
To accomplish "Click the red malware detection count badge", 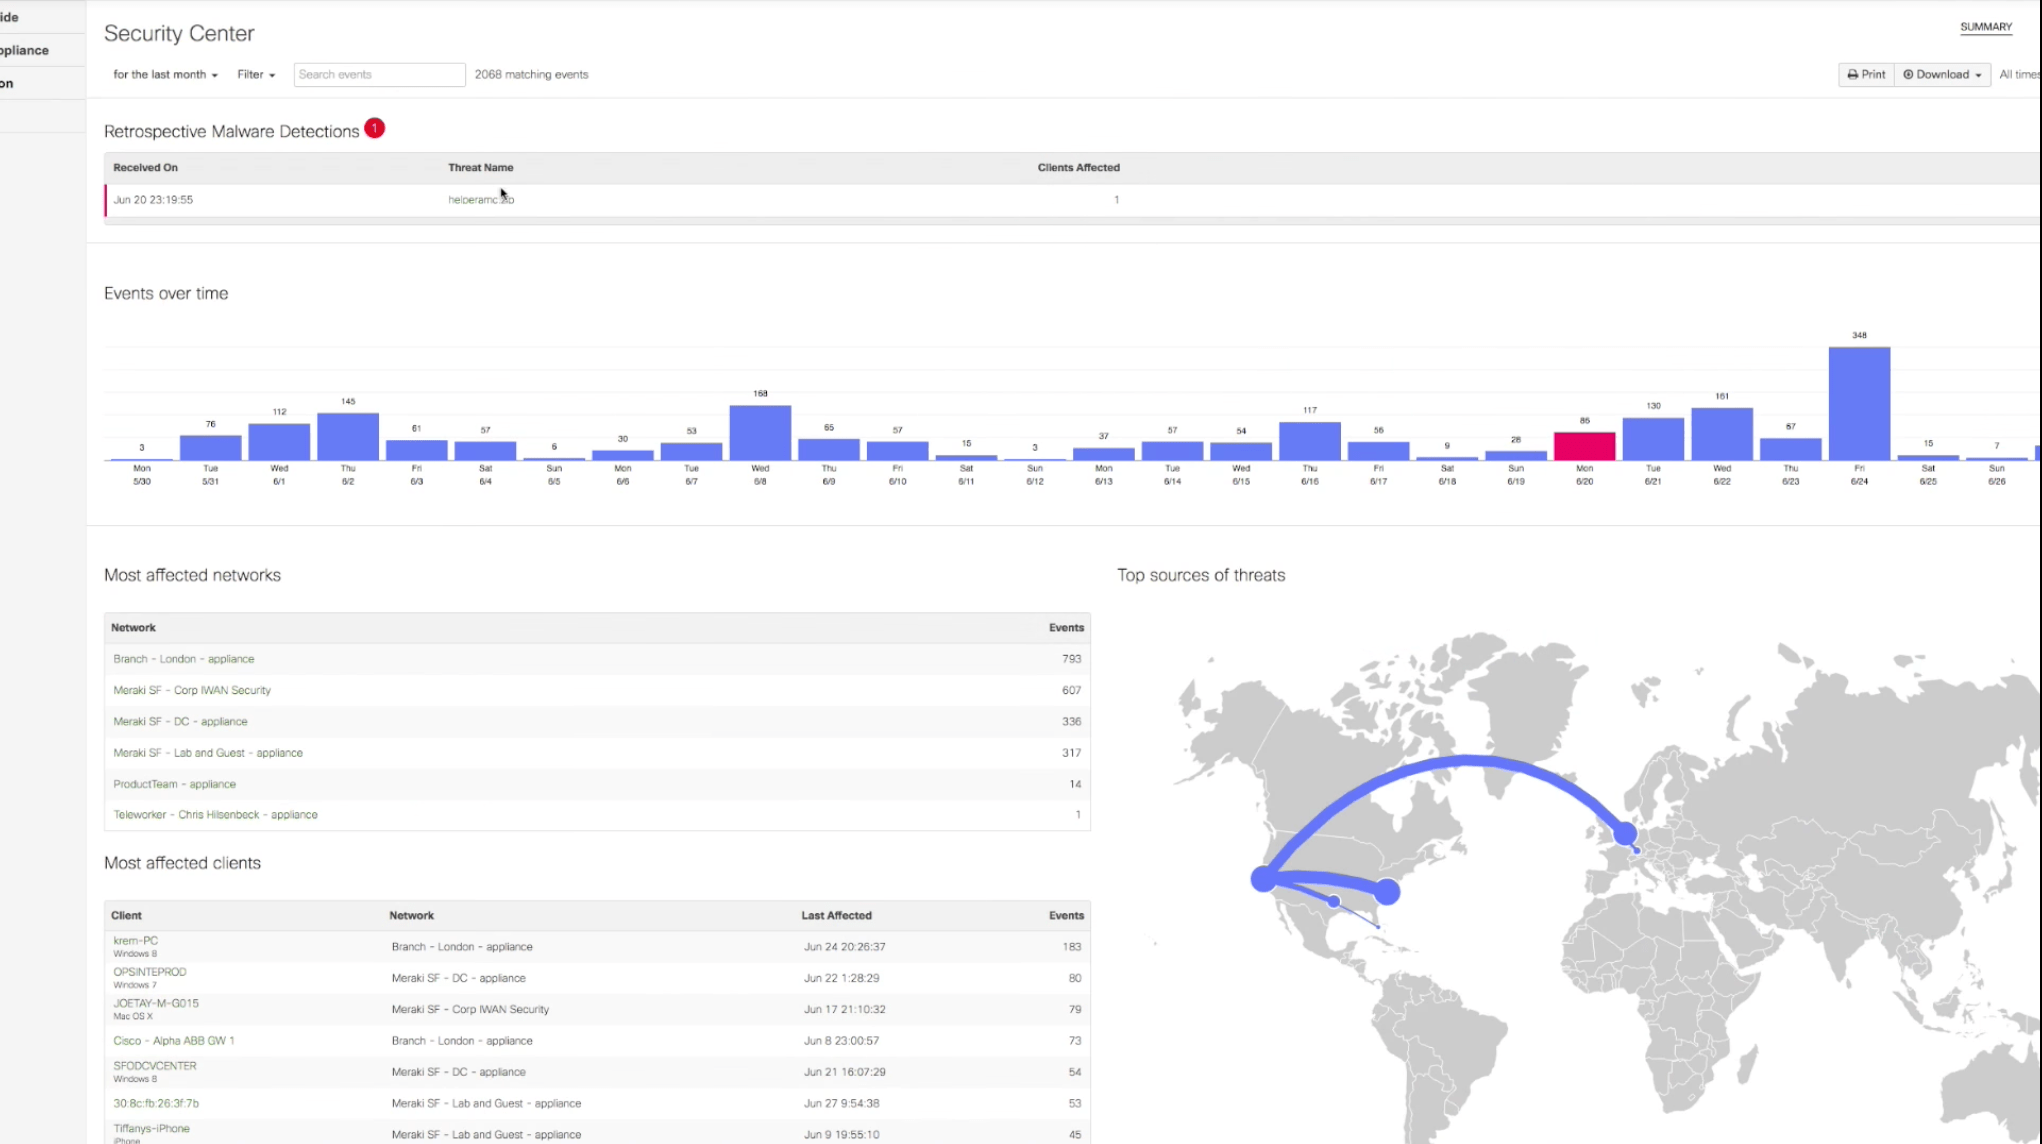I will pyautogui.click(x=374, y=129).
